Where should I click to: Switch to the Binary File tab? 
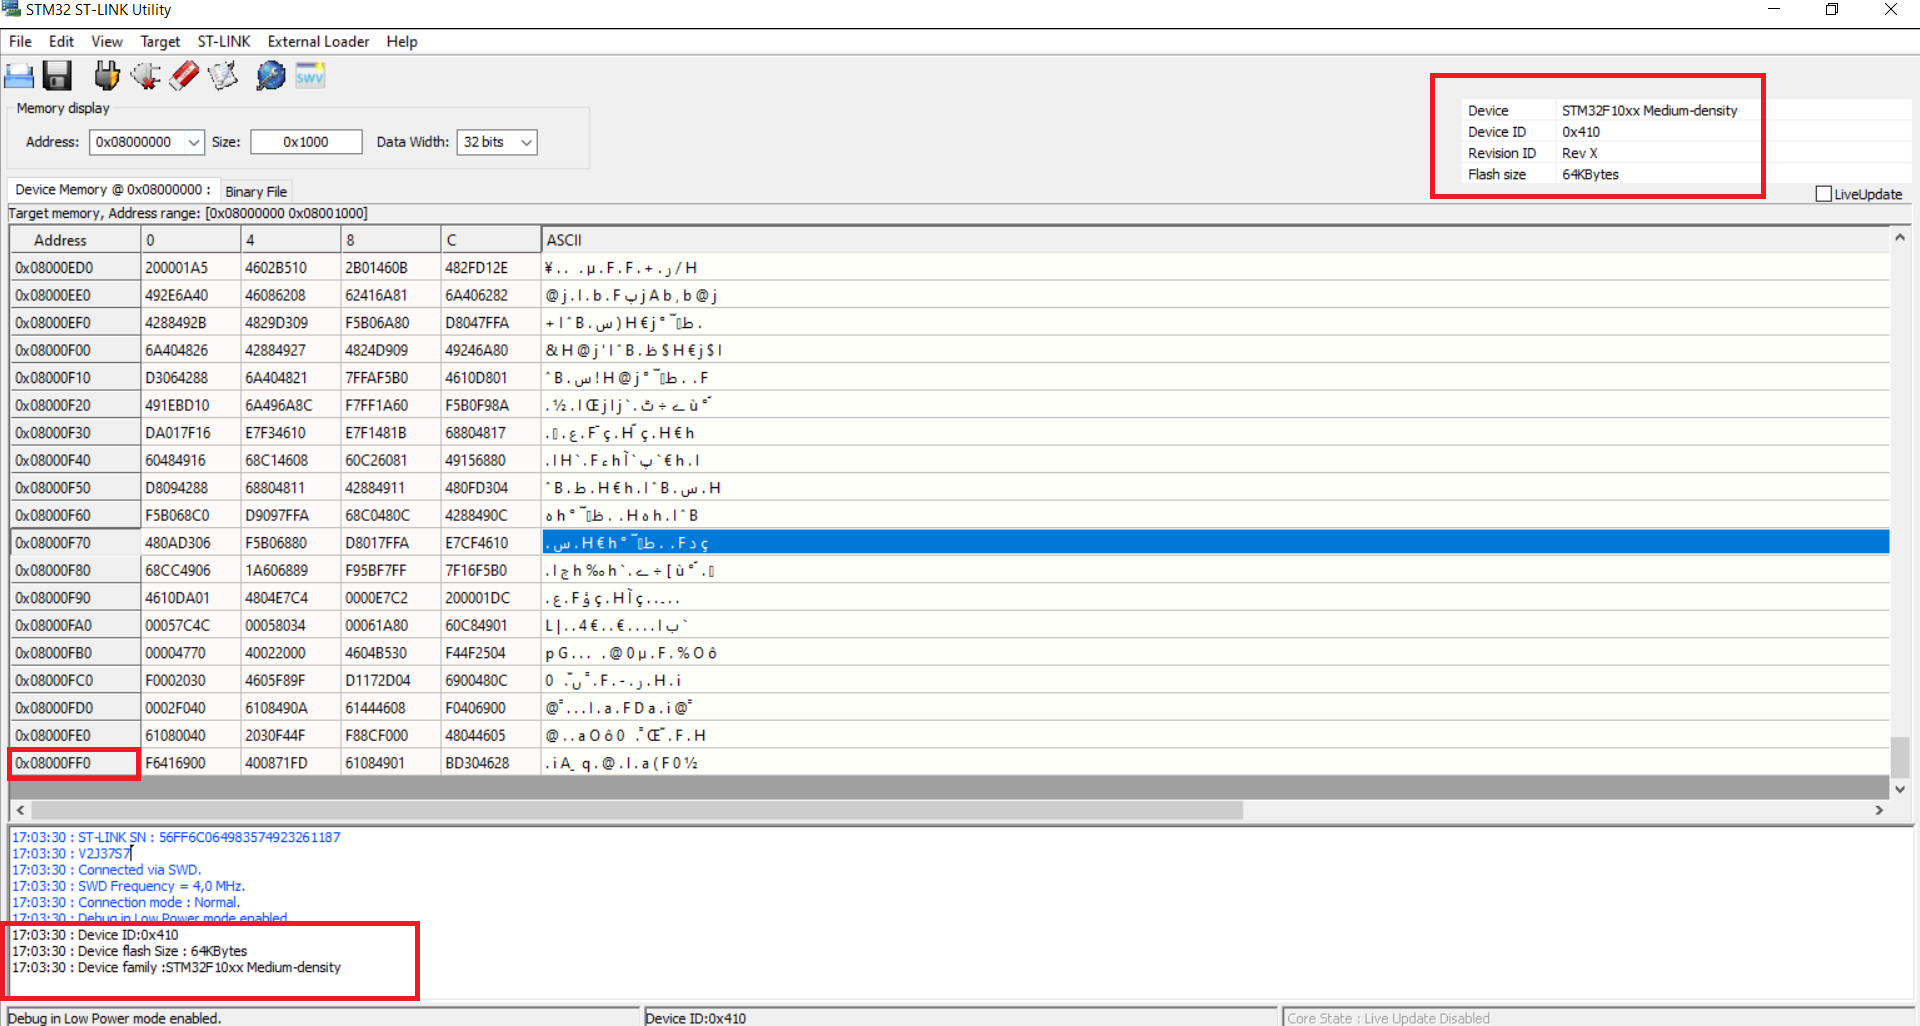point(256,191)
